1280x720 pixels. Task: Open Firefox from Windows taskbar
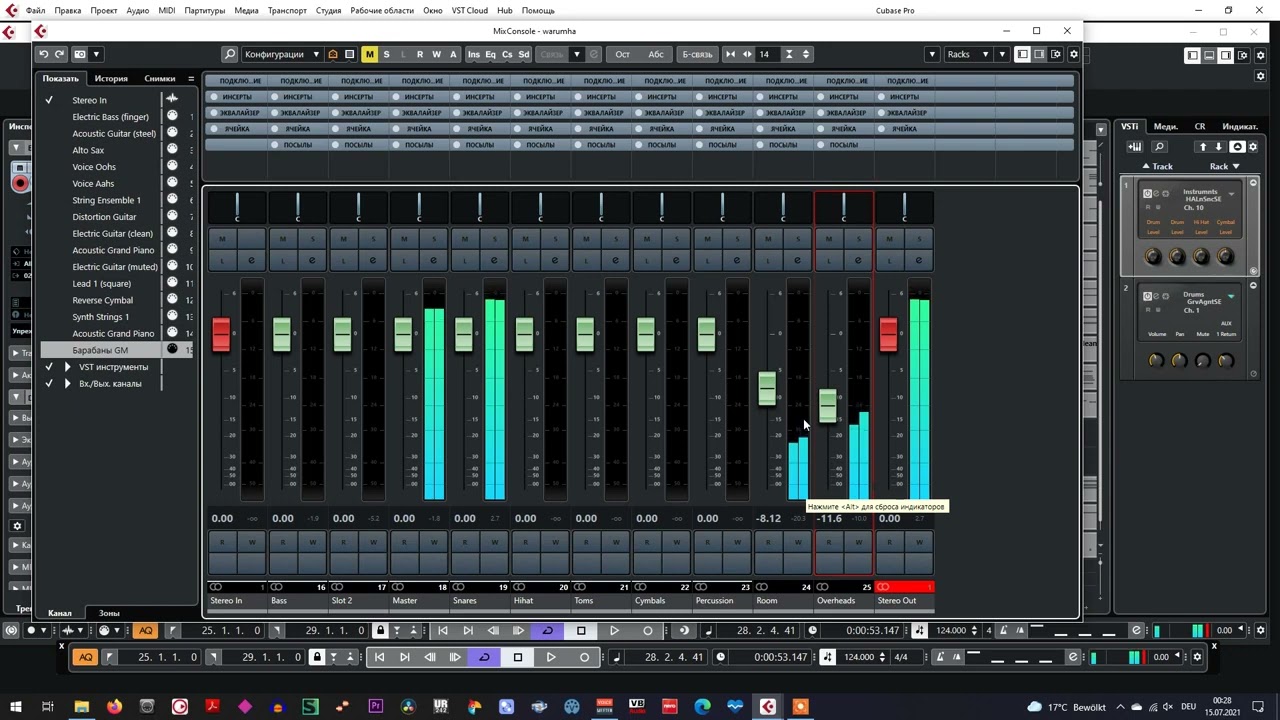[x=114, y=707]
